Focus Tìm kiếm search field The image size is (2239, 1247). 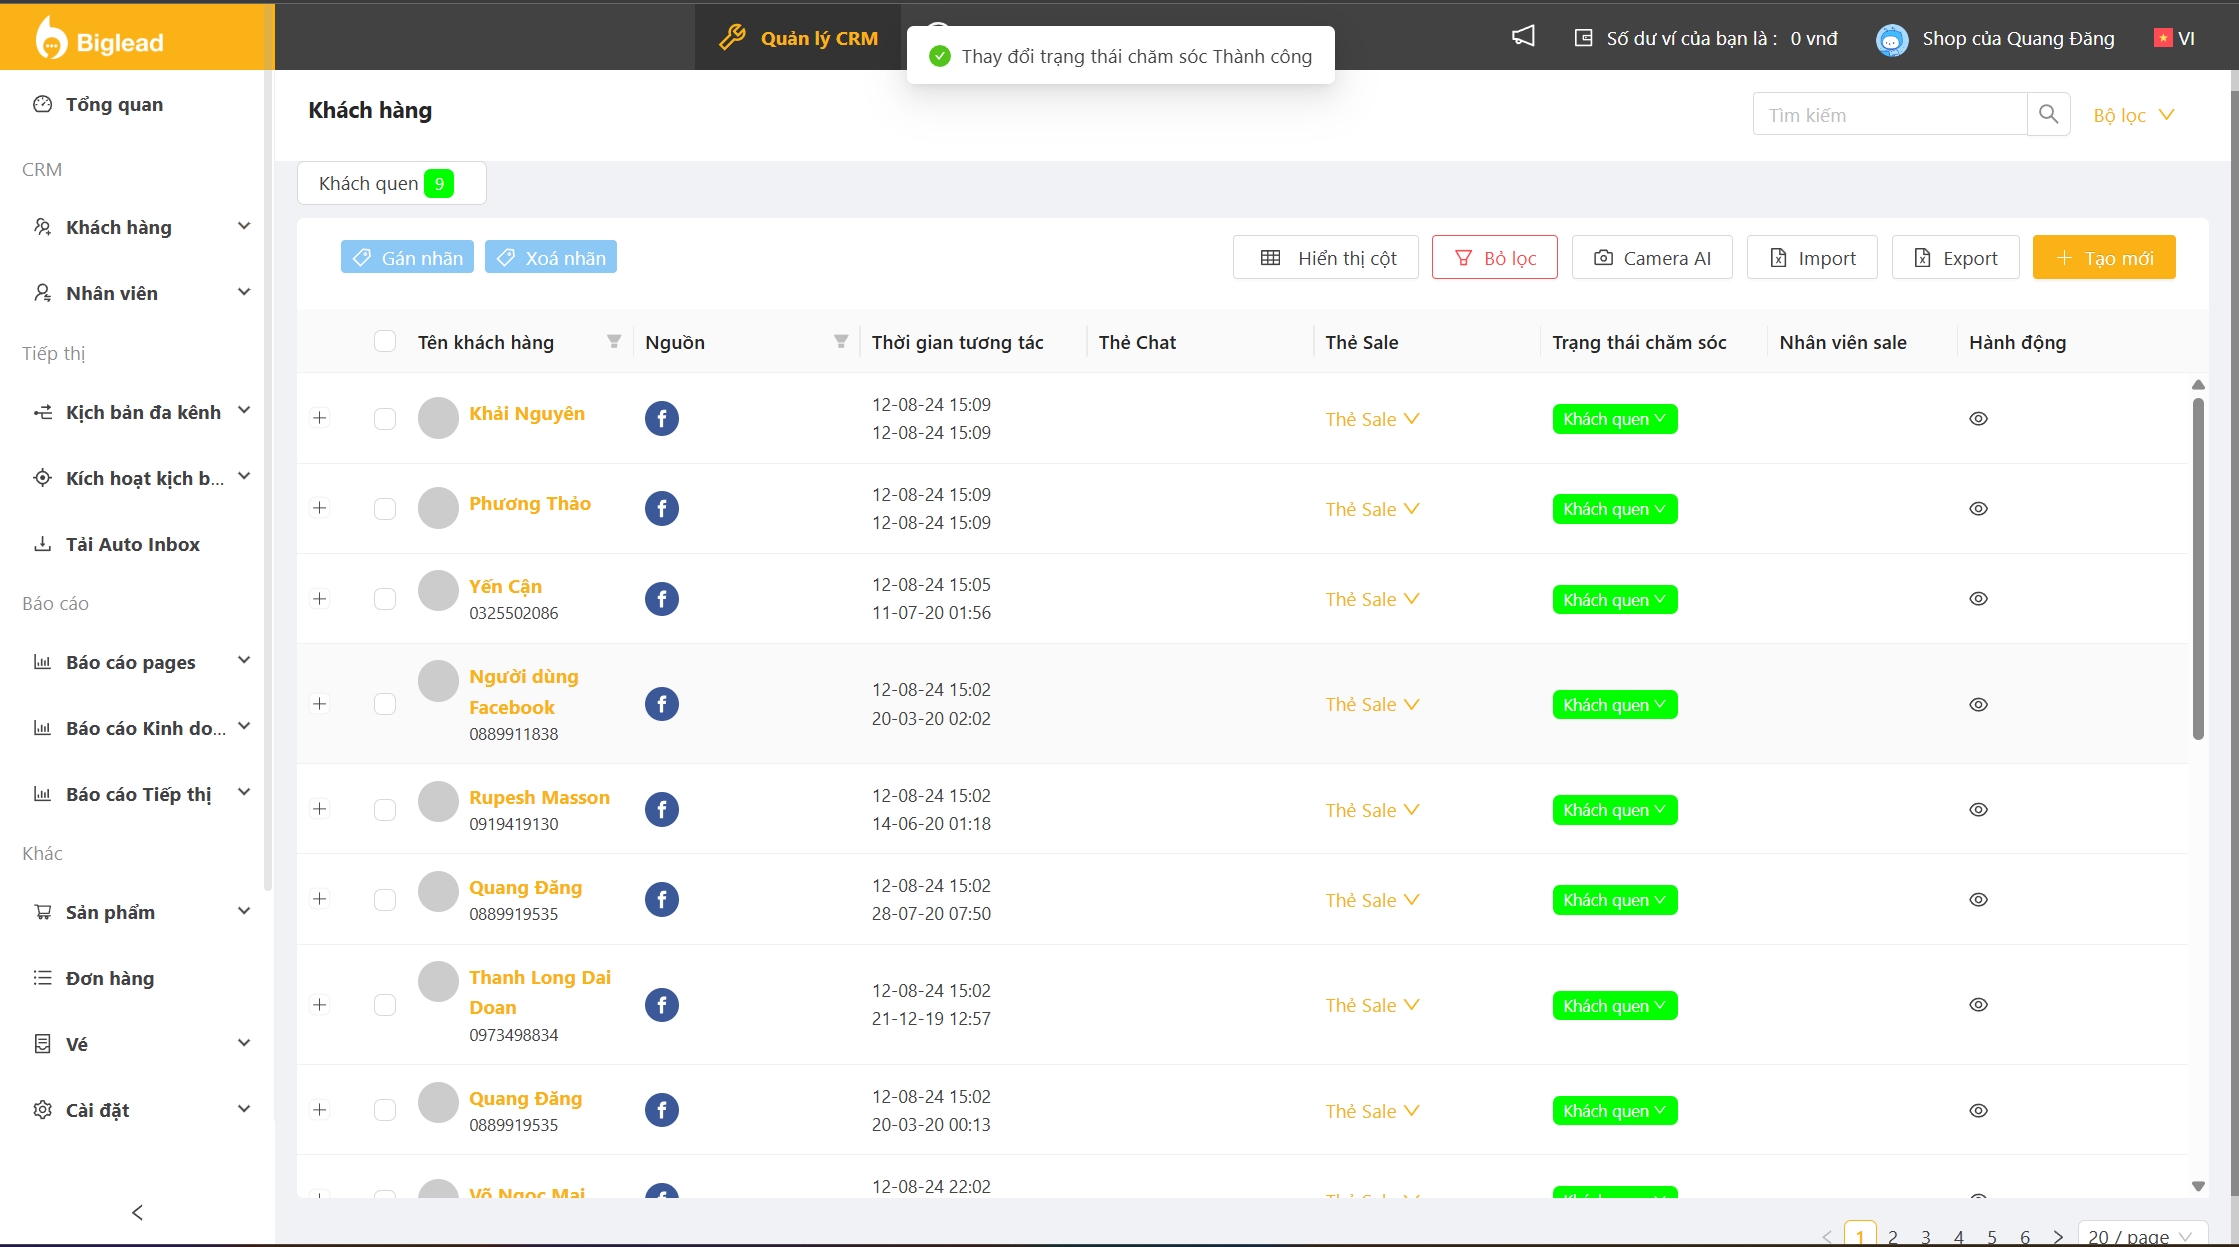(x=1890, y=114)
